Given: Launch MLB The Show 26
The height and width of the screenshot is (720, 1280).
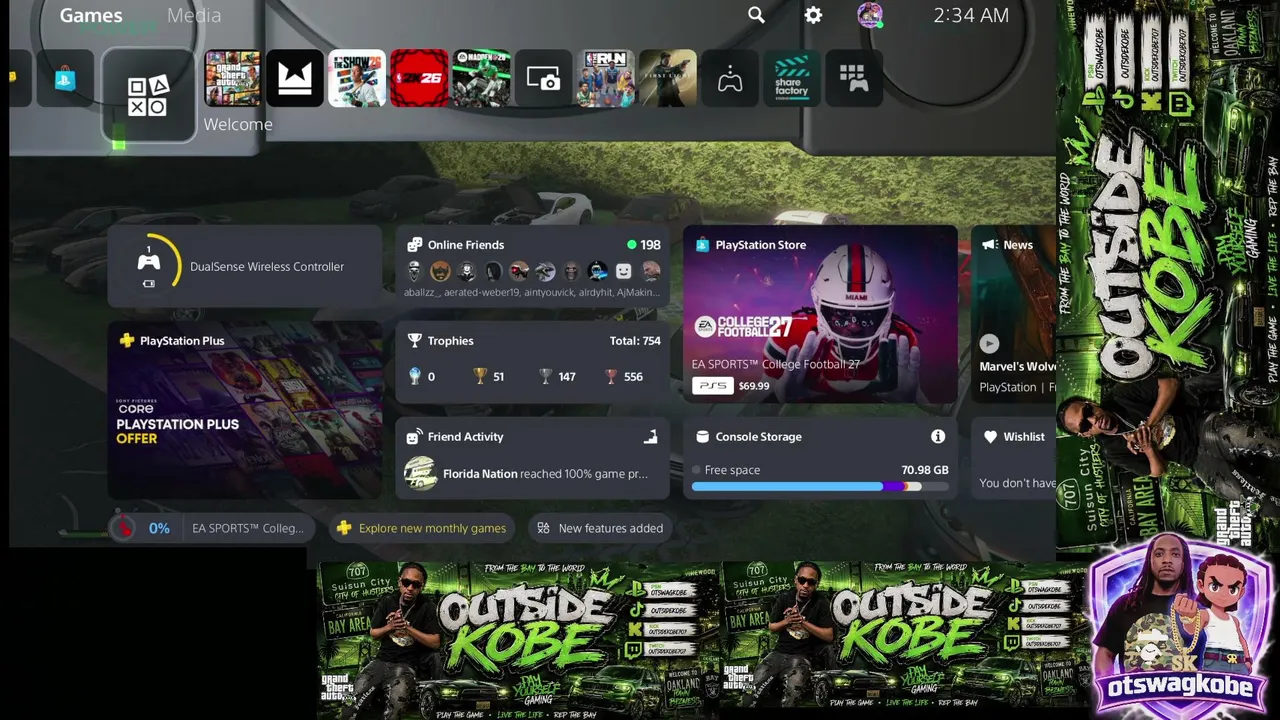Looking at the screenshot, I should click(x=357, y=78).
